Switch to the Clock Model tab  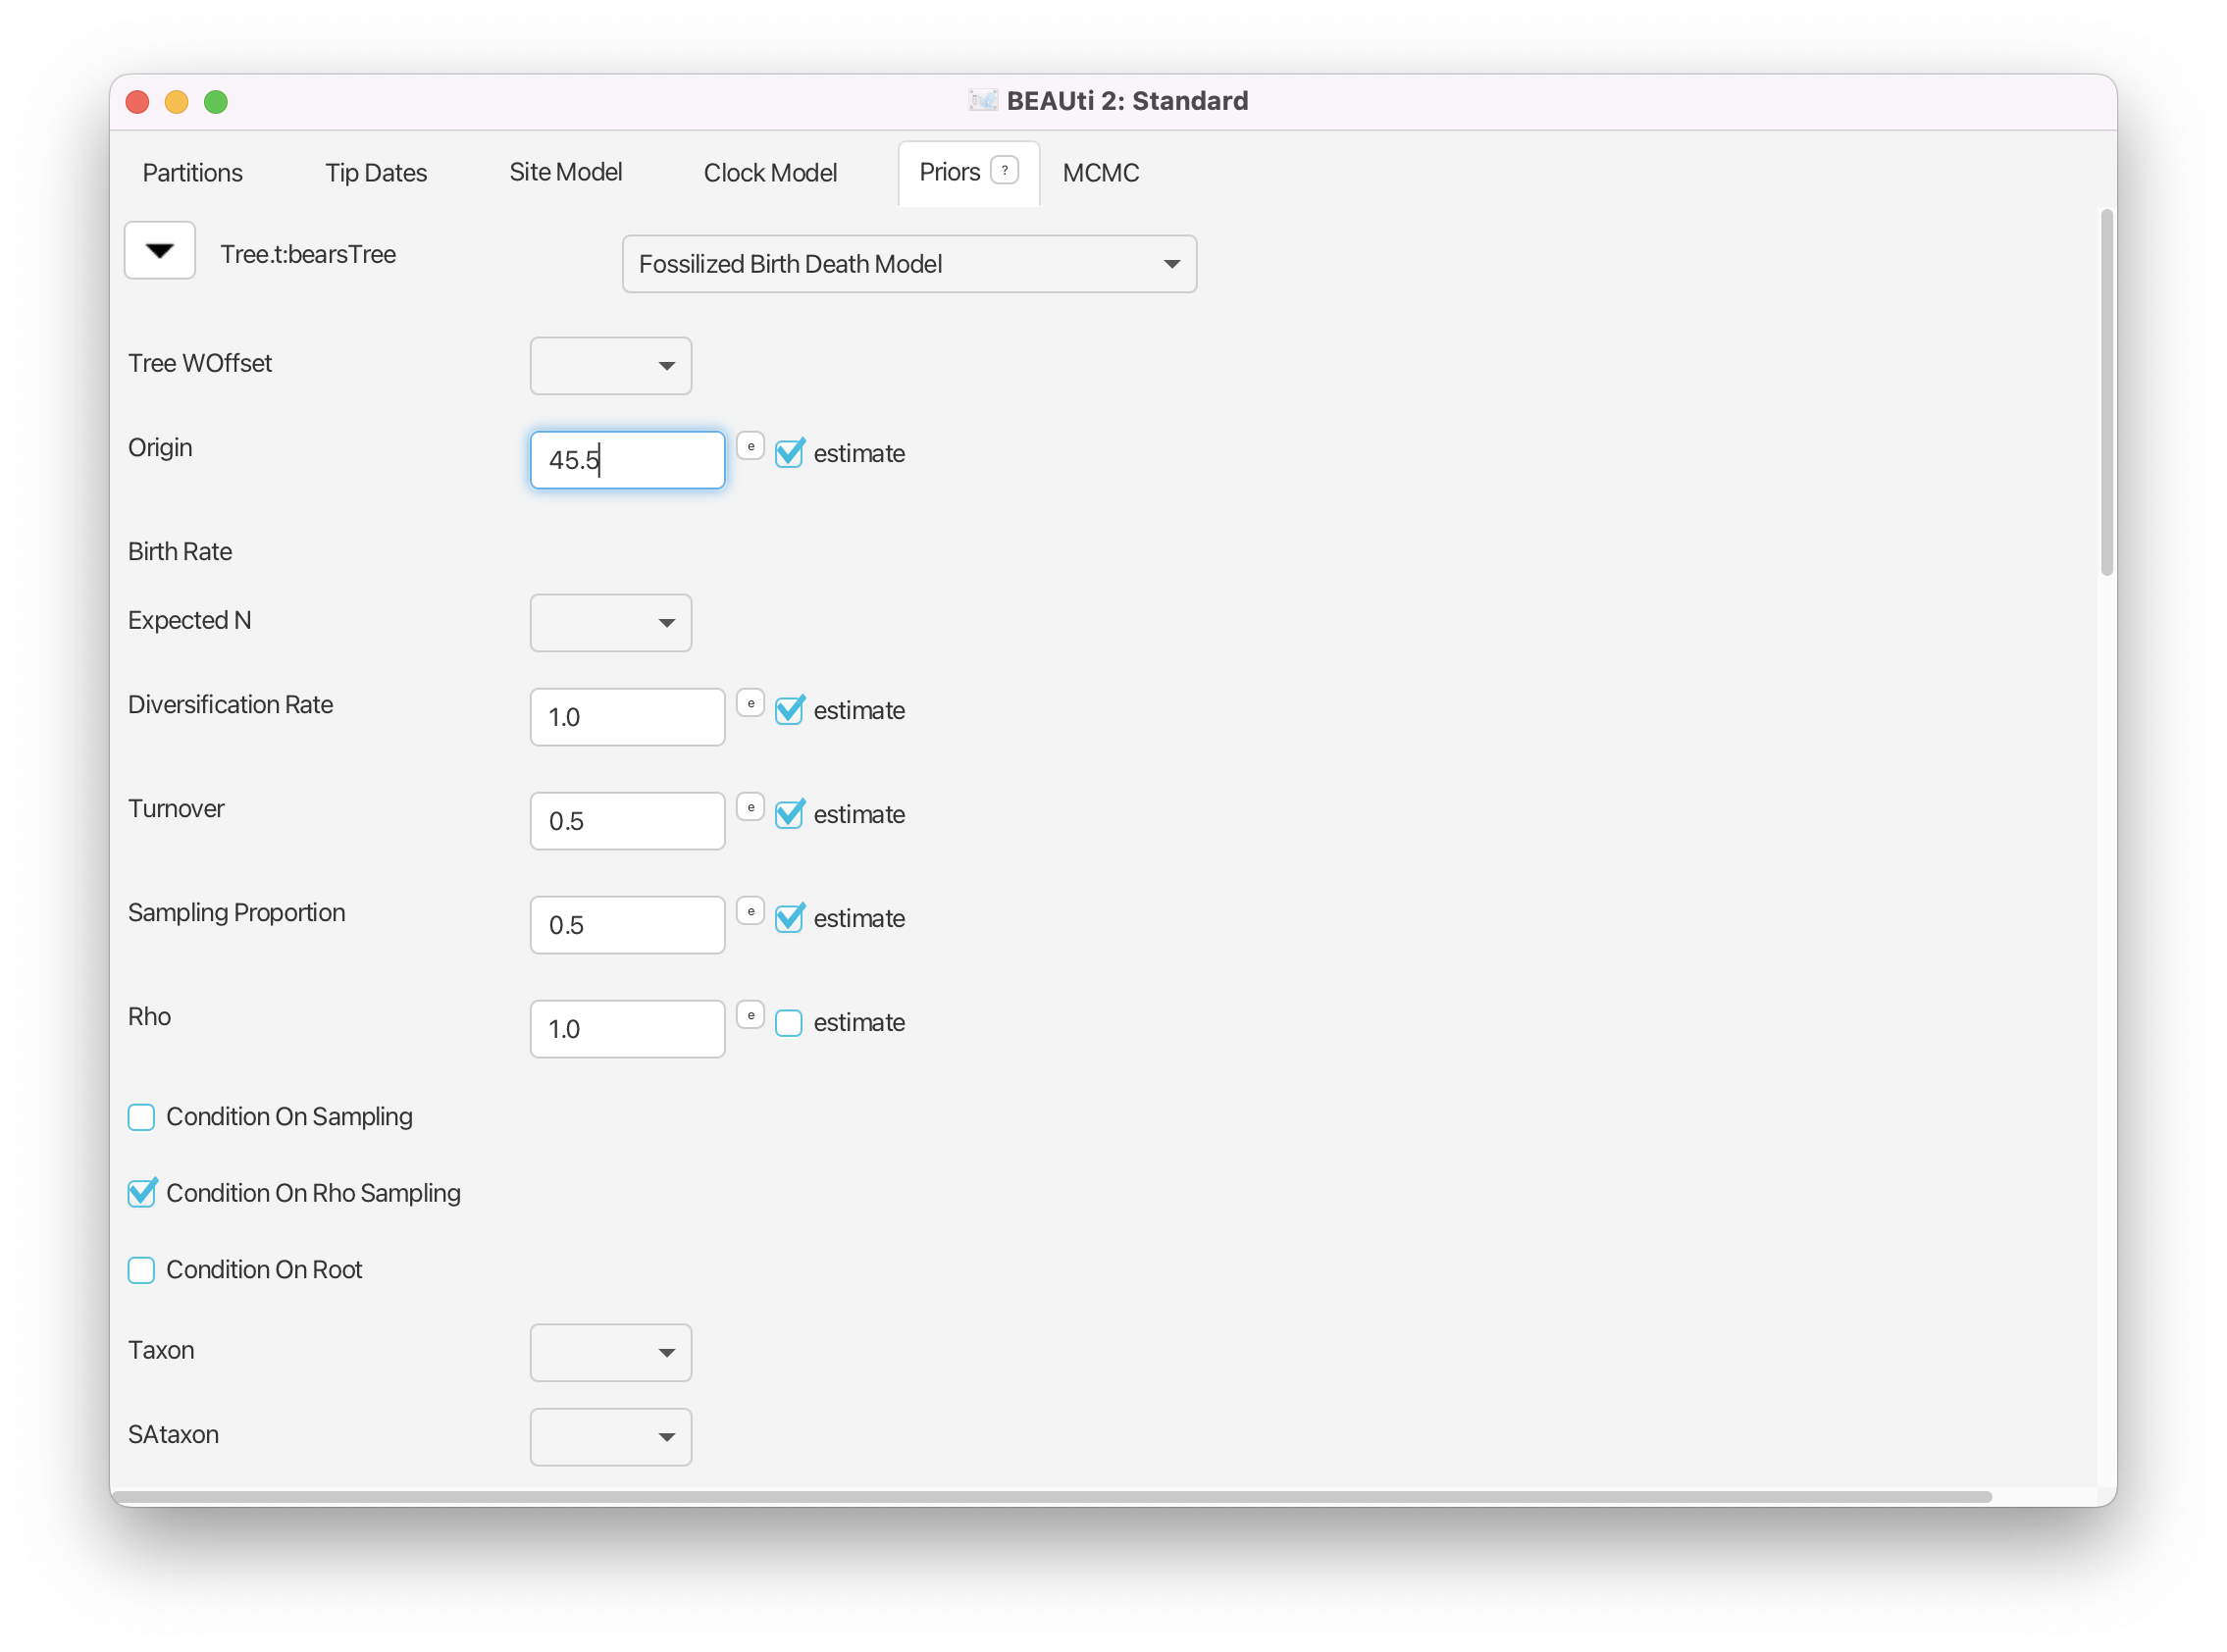coord(770,173)
